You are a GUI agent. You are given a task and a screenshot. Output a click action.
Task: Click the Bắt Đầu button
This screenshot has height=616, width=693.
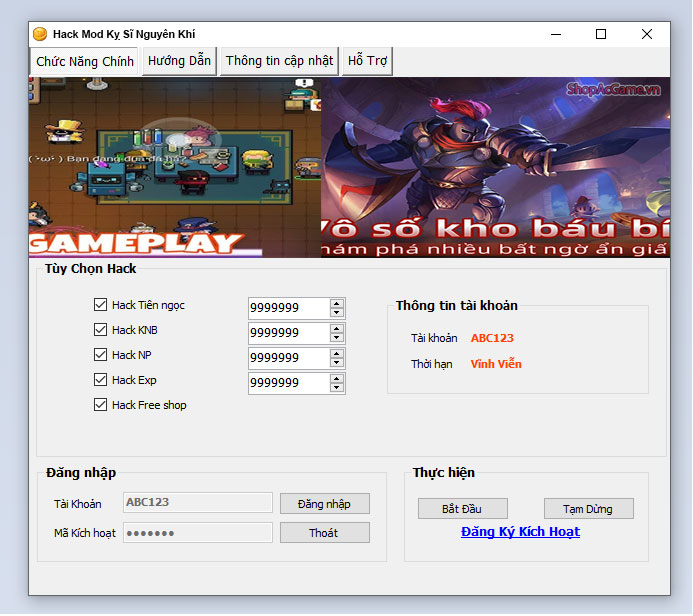(463, 509)
